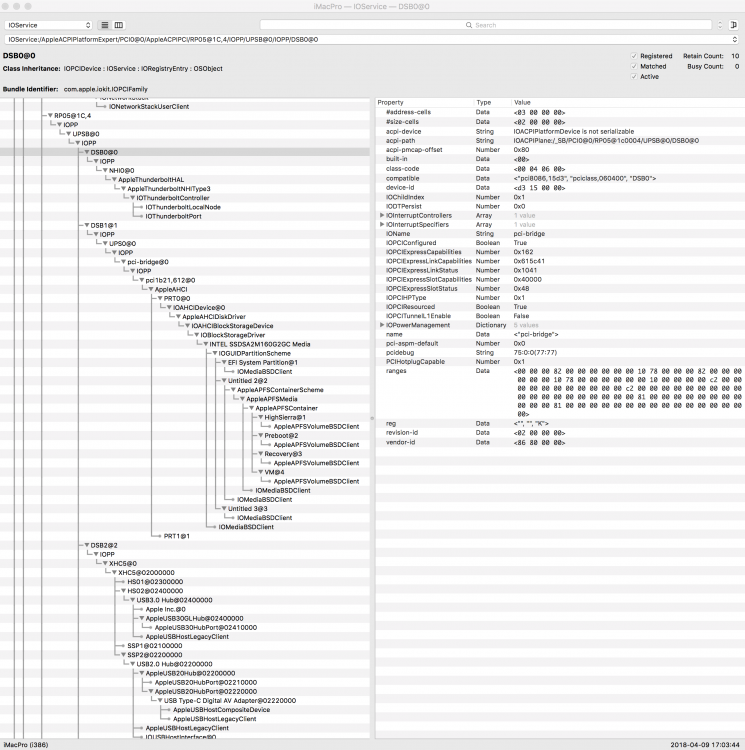Collapse the RP05@1C,4 node

tap(50, 116)
